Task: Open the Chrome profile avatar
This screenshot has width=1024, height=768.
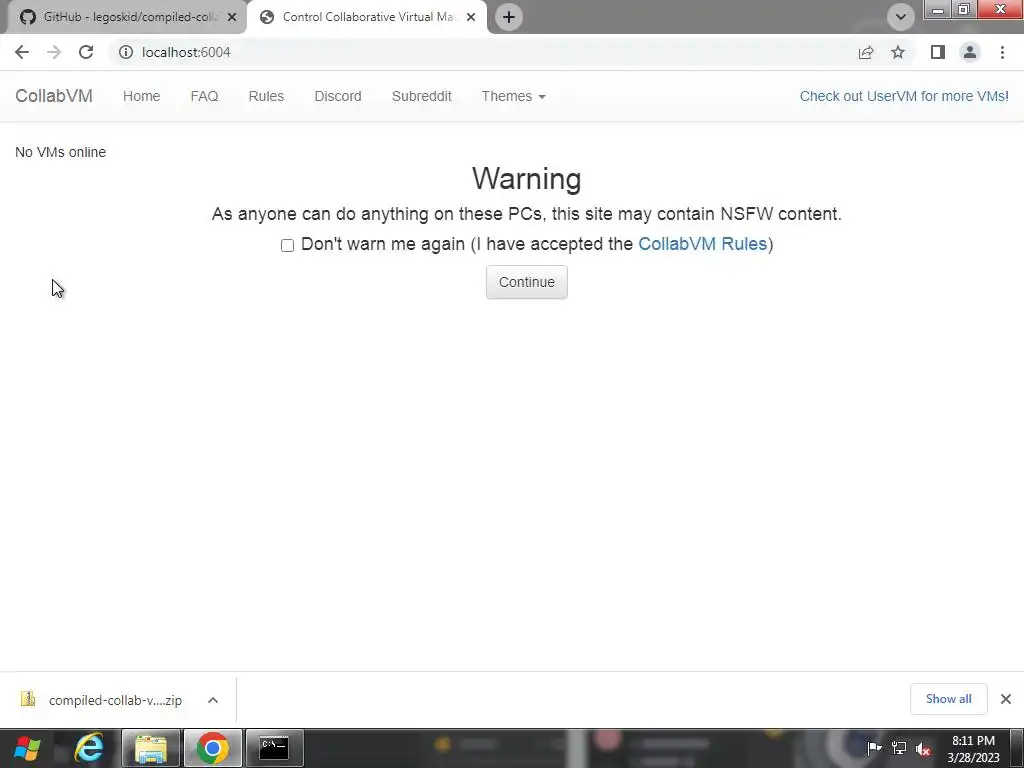Action: click(970, 52)
